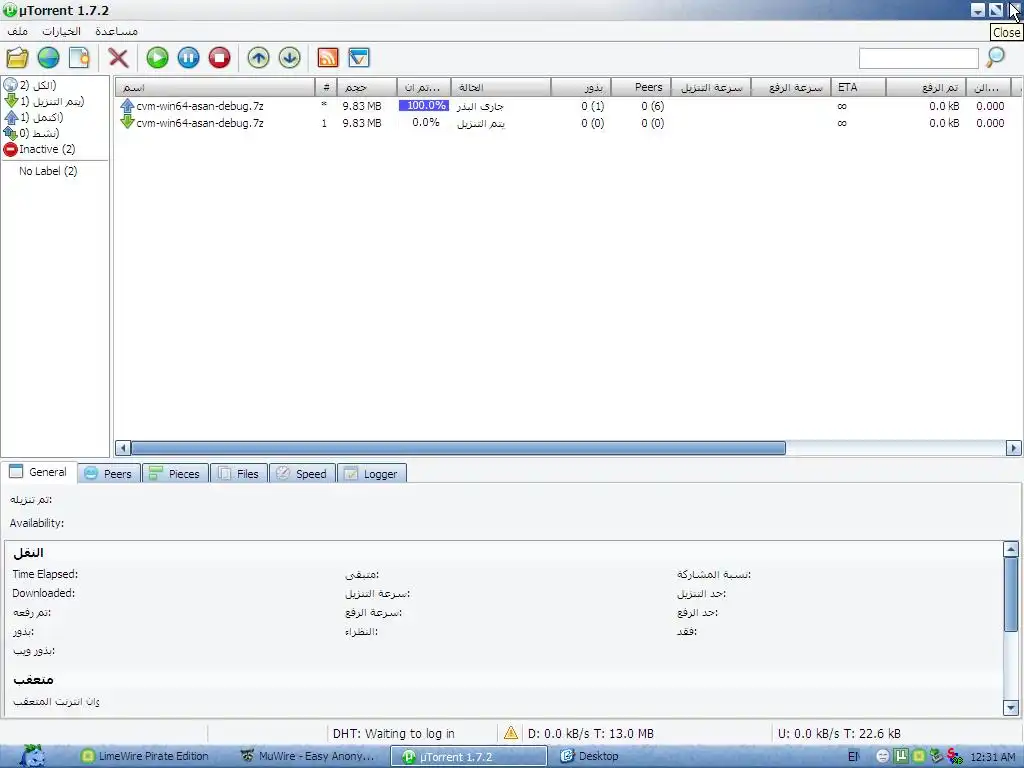Select the downloading cvm-win64-asan-debug.7z row

tap(568, 123)
